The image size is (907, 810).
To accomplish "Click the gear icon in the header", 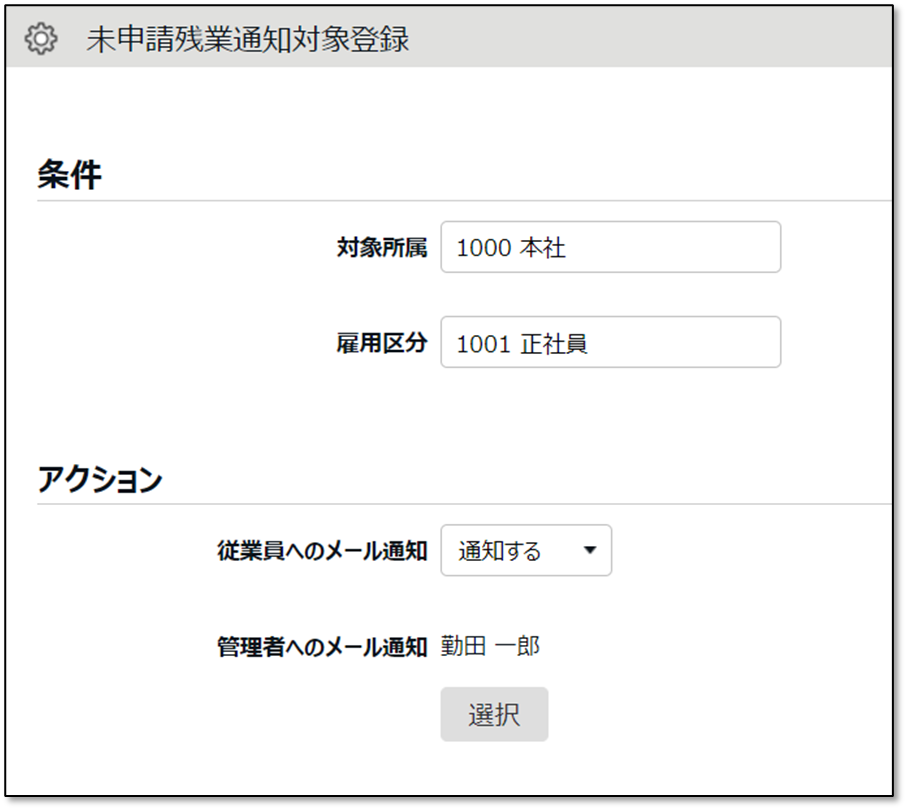I will click(x=40, y=40).
